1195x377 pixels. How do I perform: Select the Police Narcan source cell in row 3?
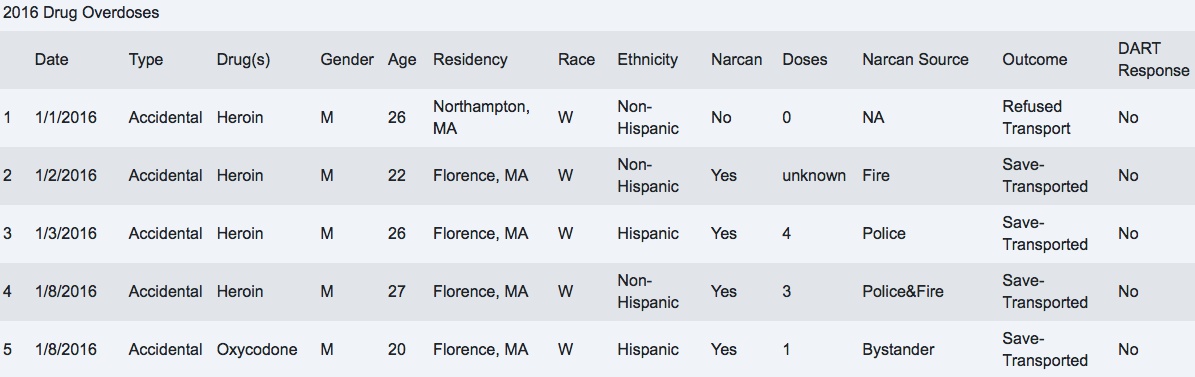coord(883,233)
